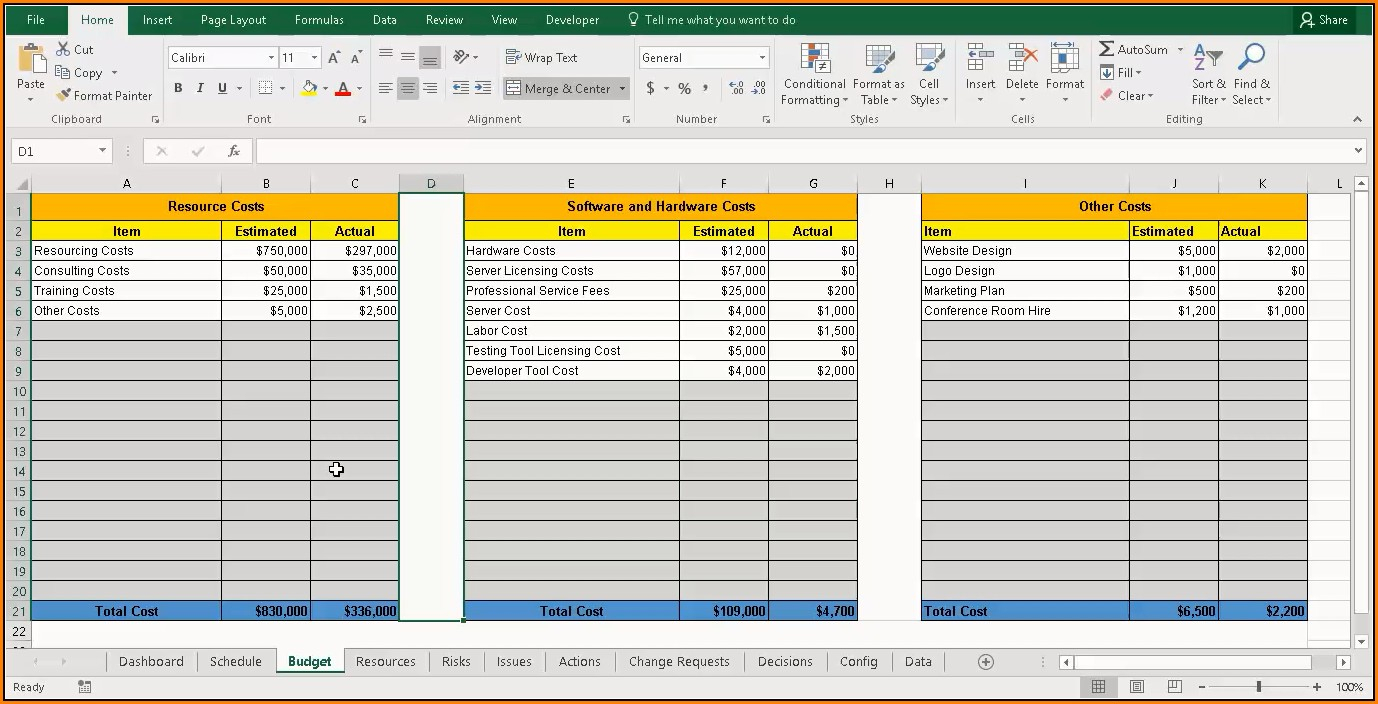Click in the formula bar input
Viewport: 1378px width, 704px height.
(800, 151)
